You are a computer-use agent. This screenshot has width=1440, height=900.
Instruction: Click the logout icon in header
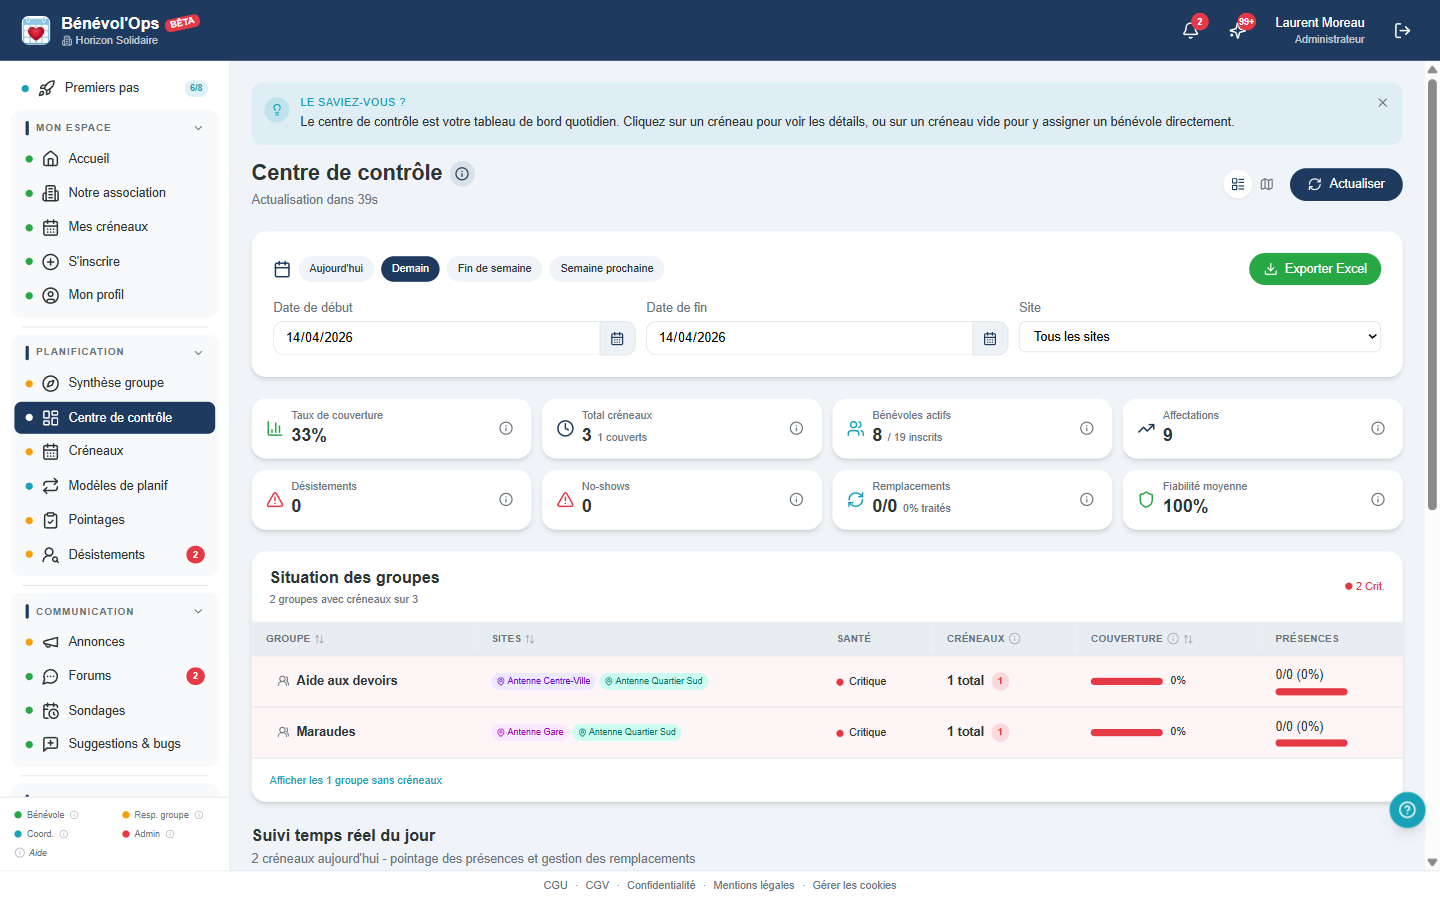pyautogui.click(x=1402, y=31)
